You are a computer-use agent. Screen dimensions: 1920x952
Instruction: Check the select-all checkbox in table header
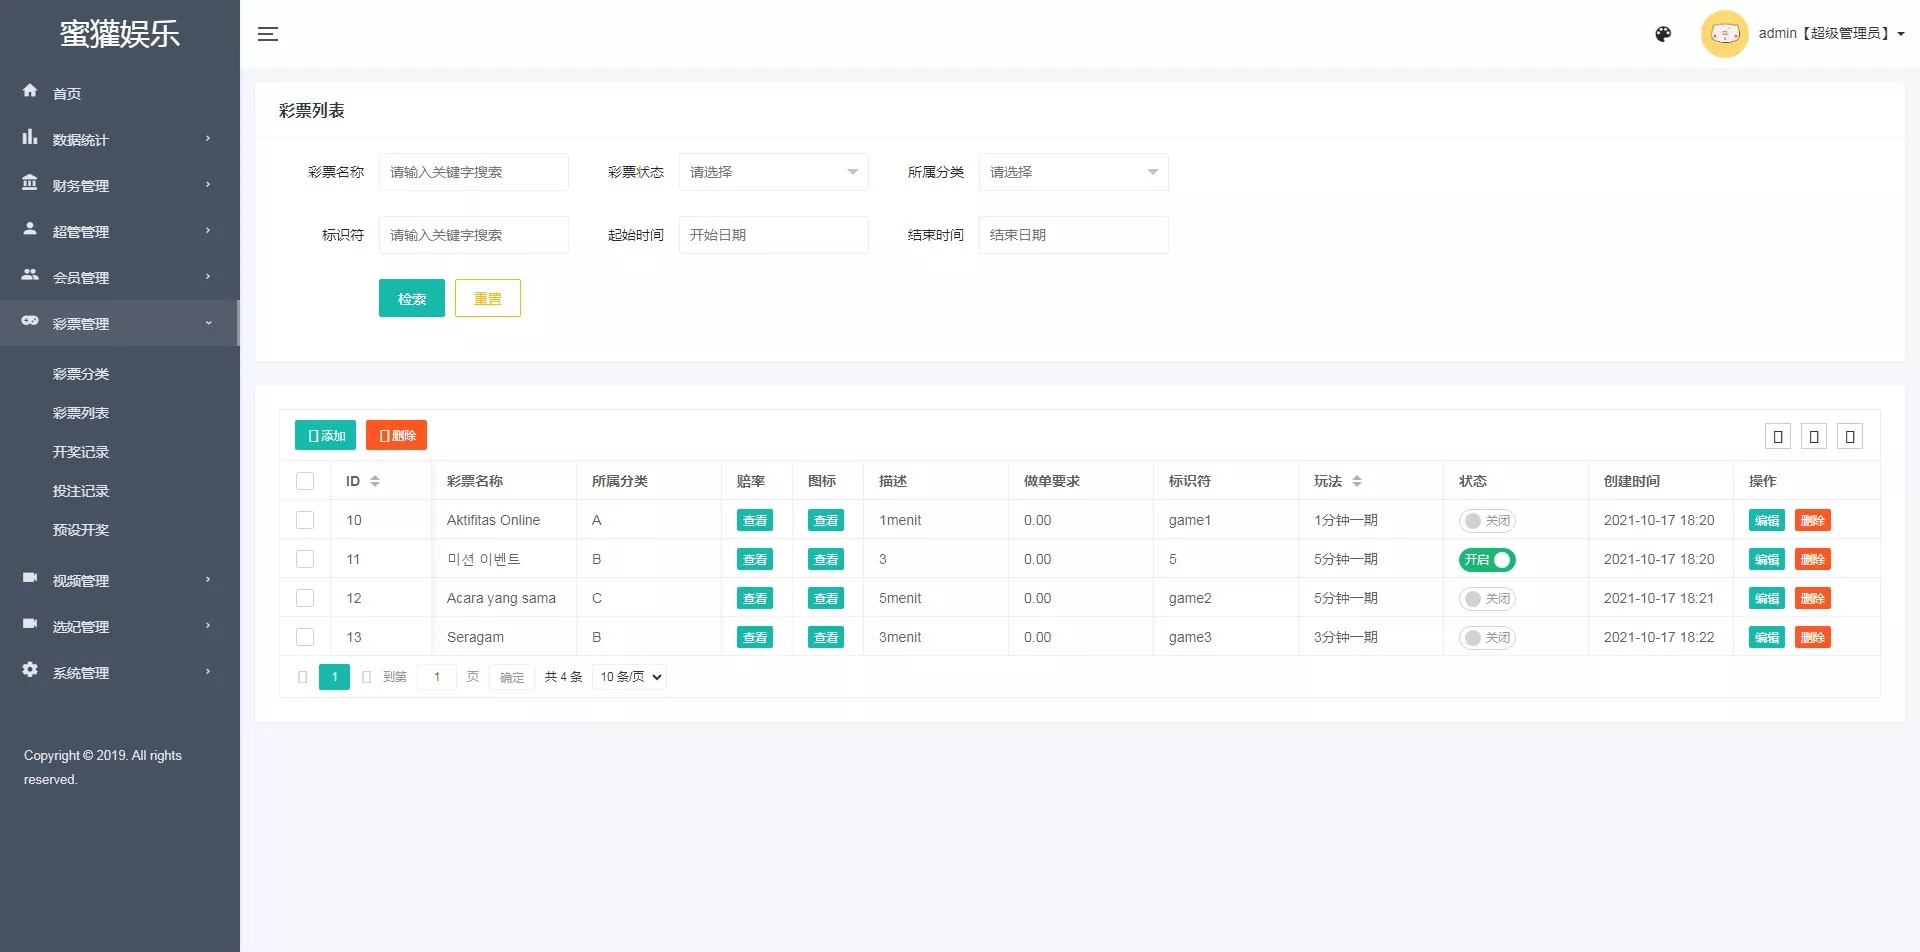tap(305, 481)
